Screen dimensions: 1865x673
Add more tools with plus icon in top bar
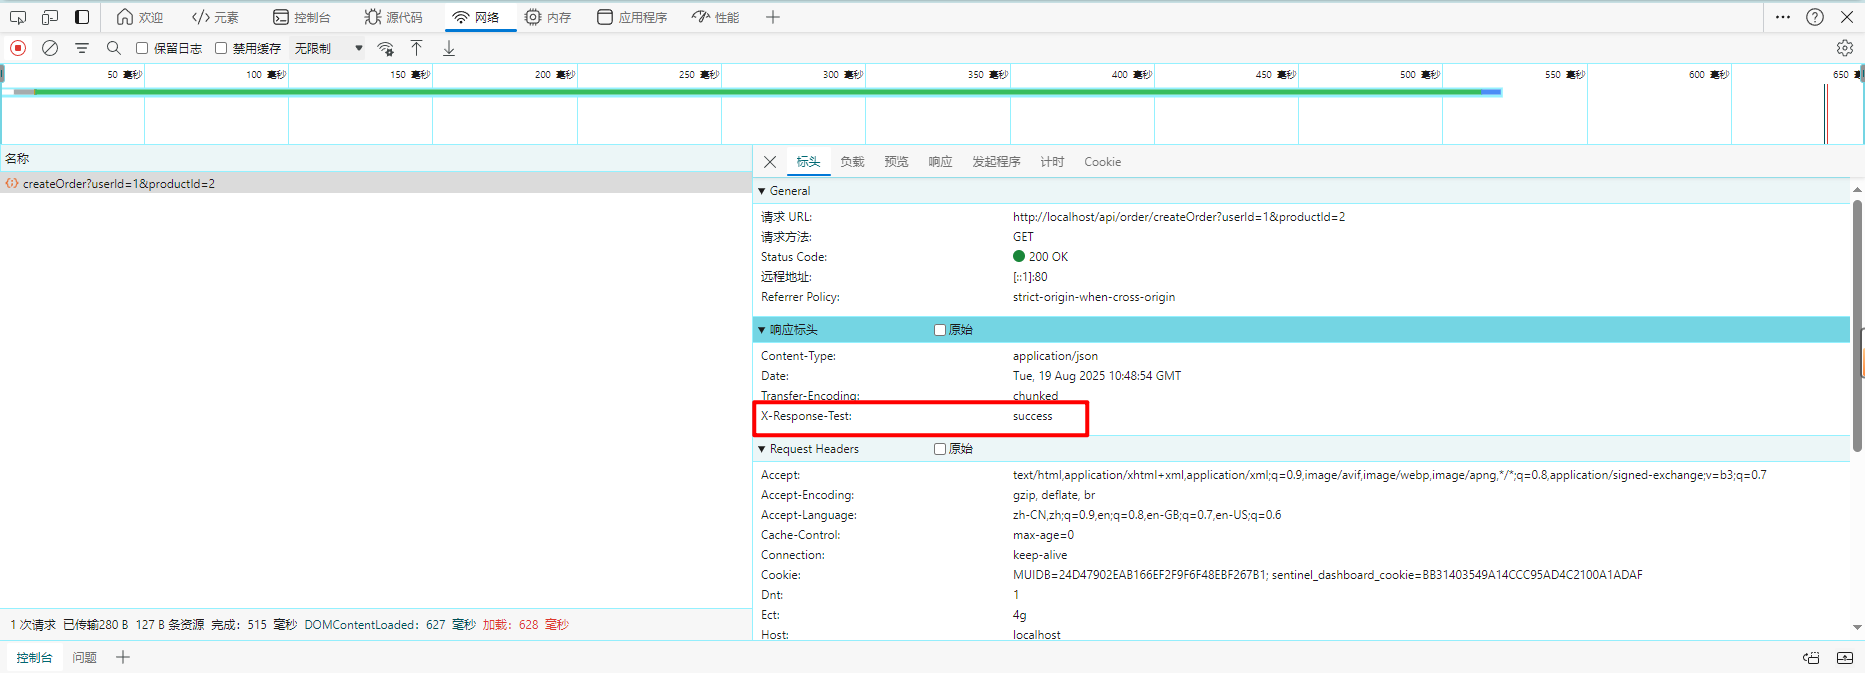click(x=773, y=17)
